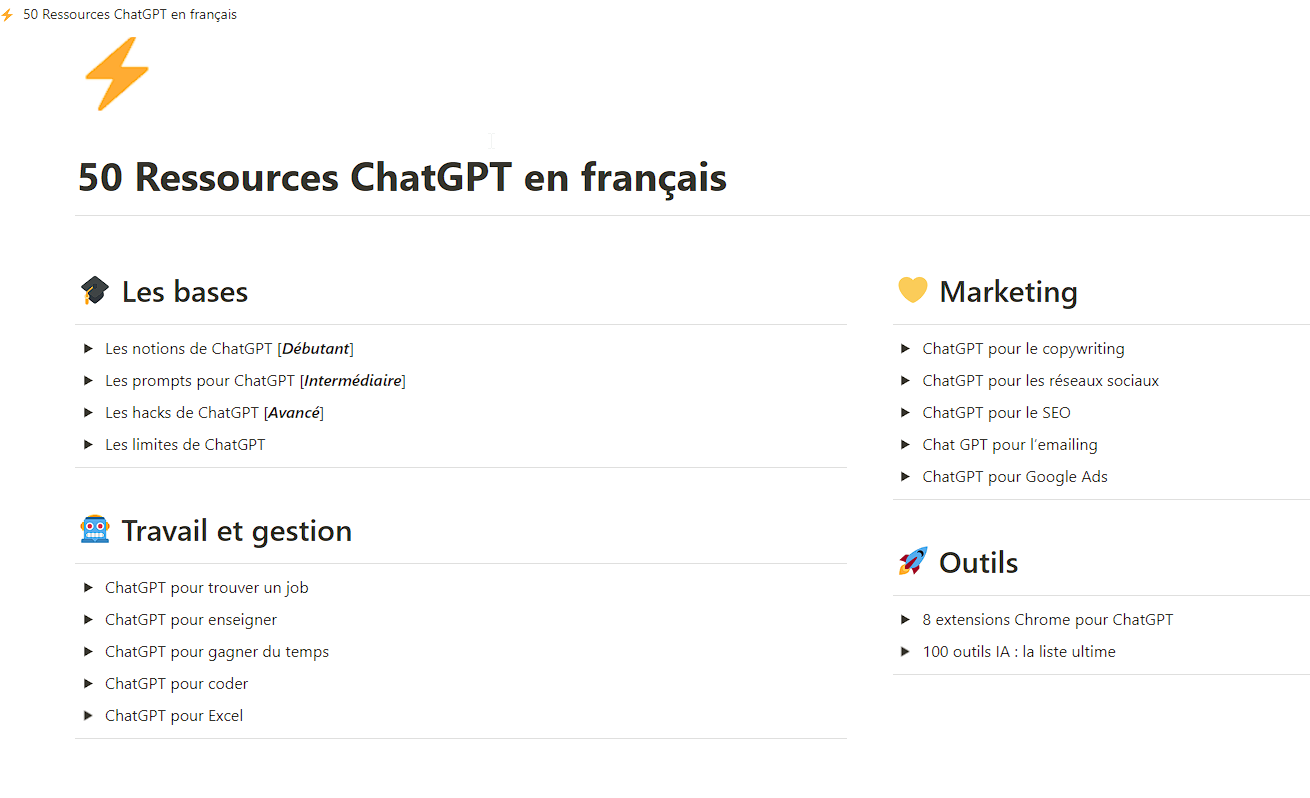1310x798 pixels.
Task: Open 'ChatGPT pour le copywriting' item
Action: coord(1023,349)
